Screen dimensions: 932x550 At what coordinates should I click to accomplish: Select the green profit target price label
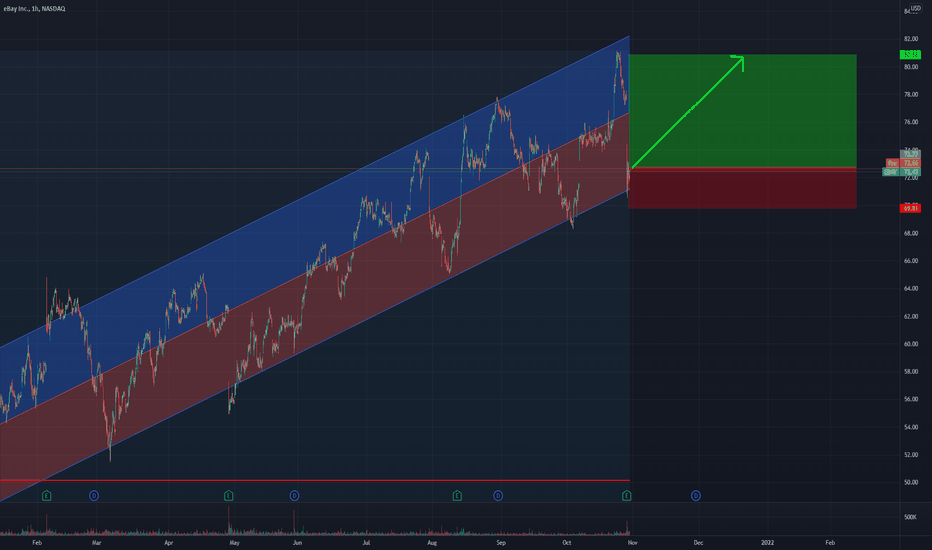point(911,55)
